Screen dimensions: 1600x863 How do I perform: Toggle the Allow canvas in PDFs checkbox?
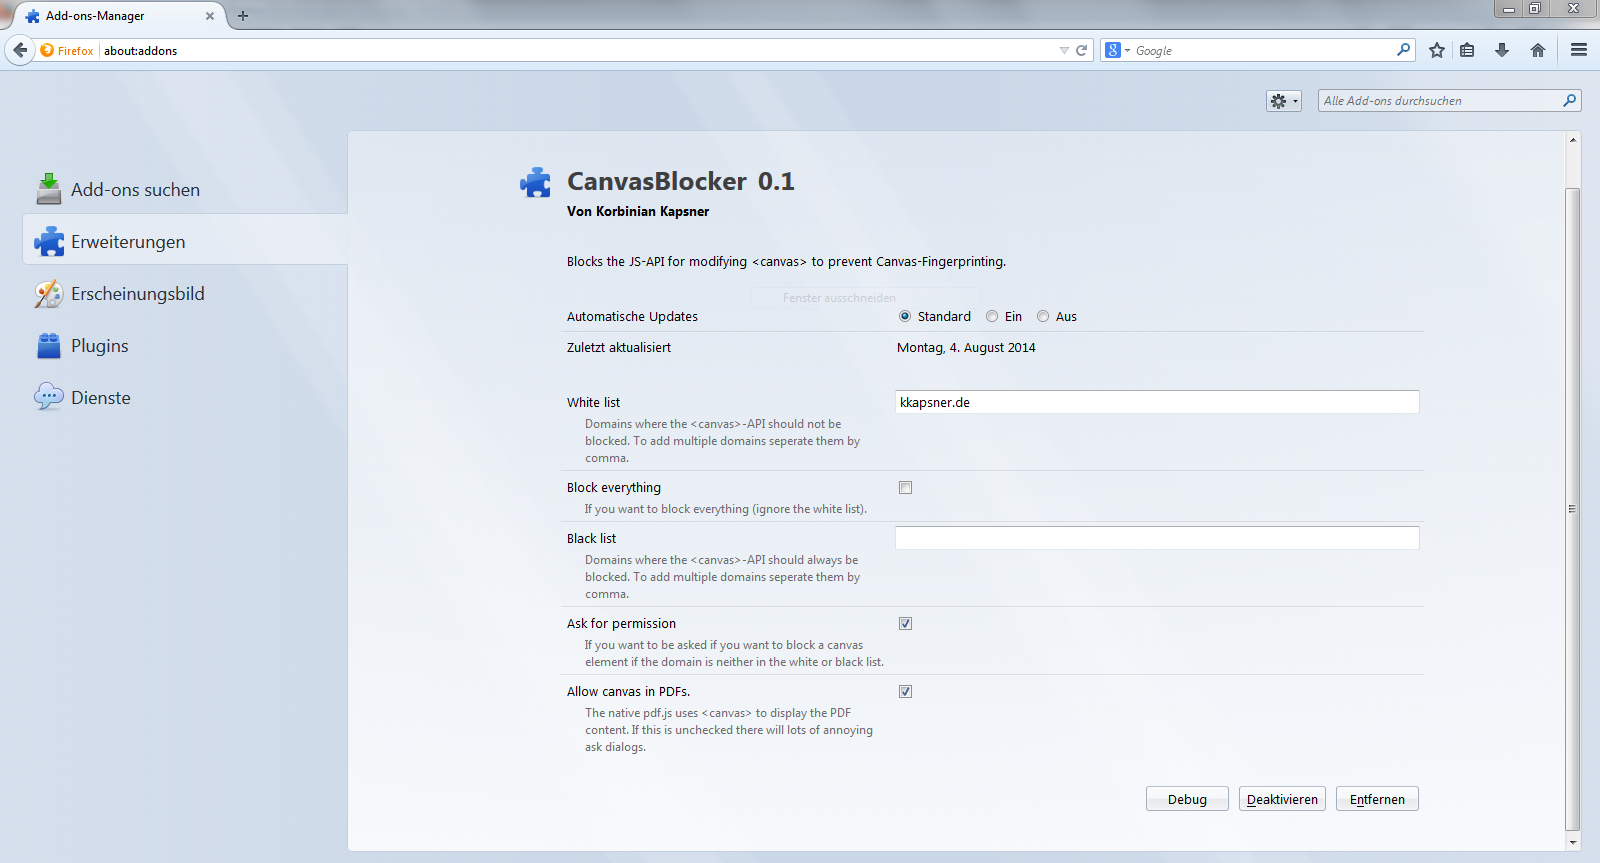(x=906, y=692)
